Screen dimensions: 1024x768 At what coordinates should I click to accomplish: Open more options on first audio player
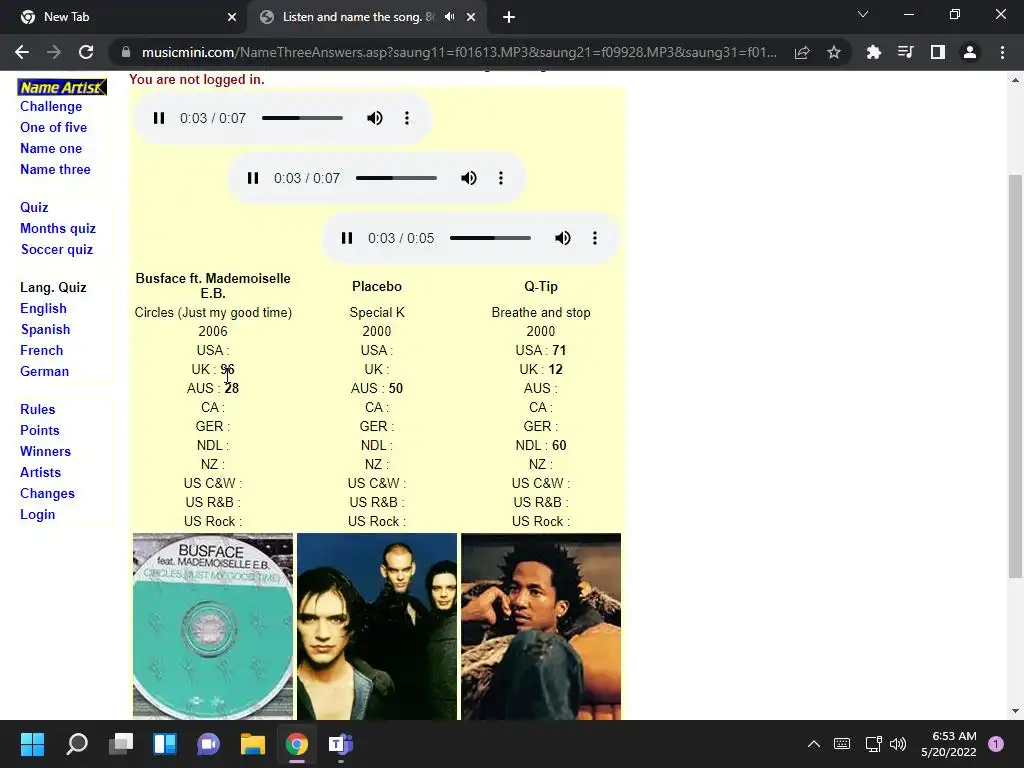point(407,118)
